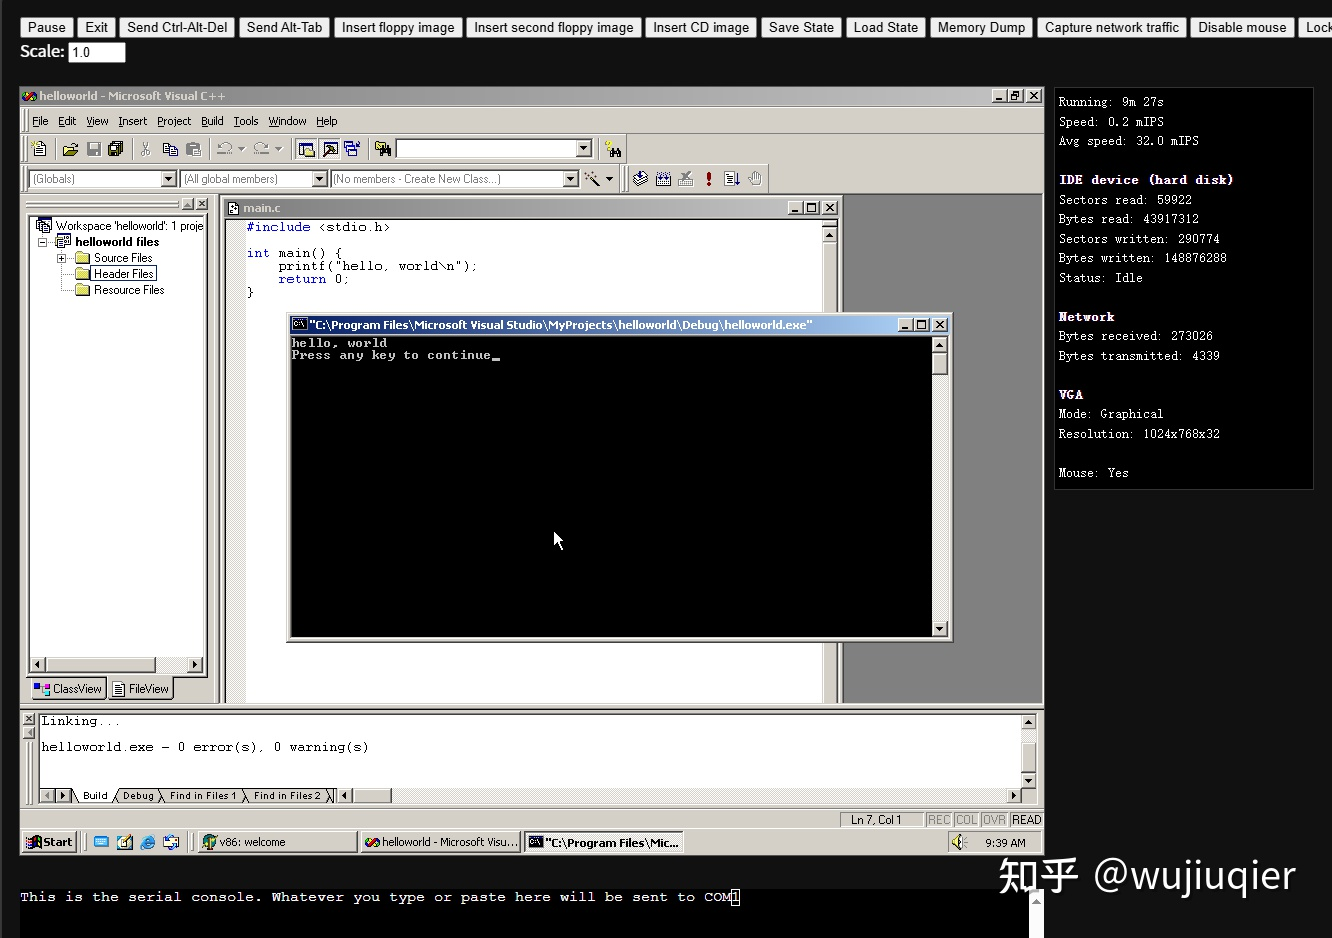Click the Disable mouse button
The height and width of the screenshot is (938, 1332).
[x=1242, y=27]
